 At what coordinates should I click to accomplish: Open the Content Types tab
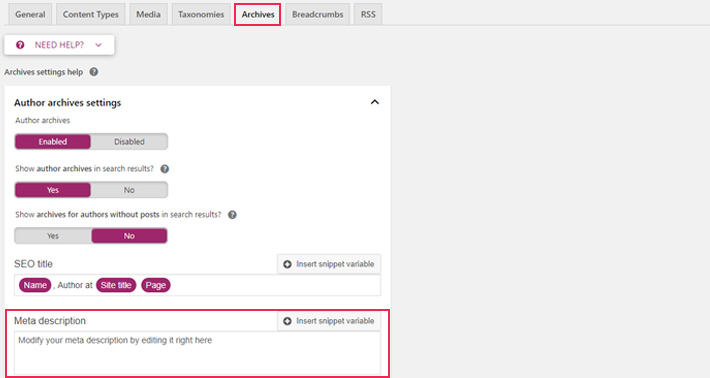(x=91, y=14)
